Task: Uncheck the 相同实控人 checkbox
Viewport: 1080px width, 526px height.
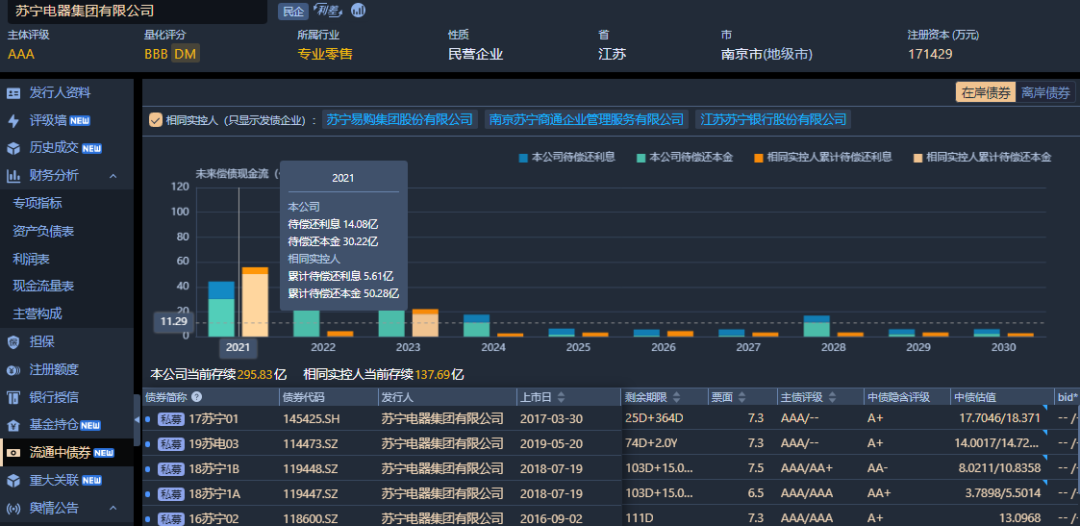Action: tap(155, 120)
